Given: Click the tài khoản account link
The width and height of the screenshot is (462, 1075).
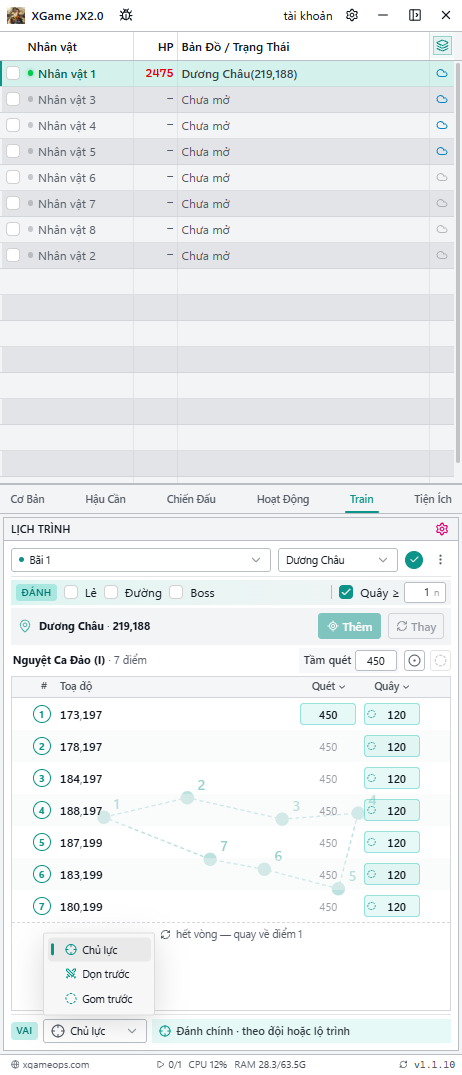Looking at the screenshot, I should click(308, 15).
